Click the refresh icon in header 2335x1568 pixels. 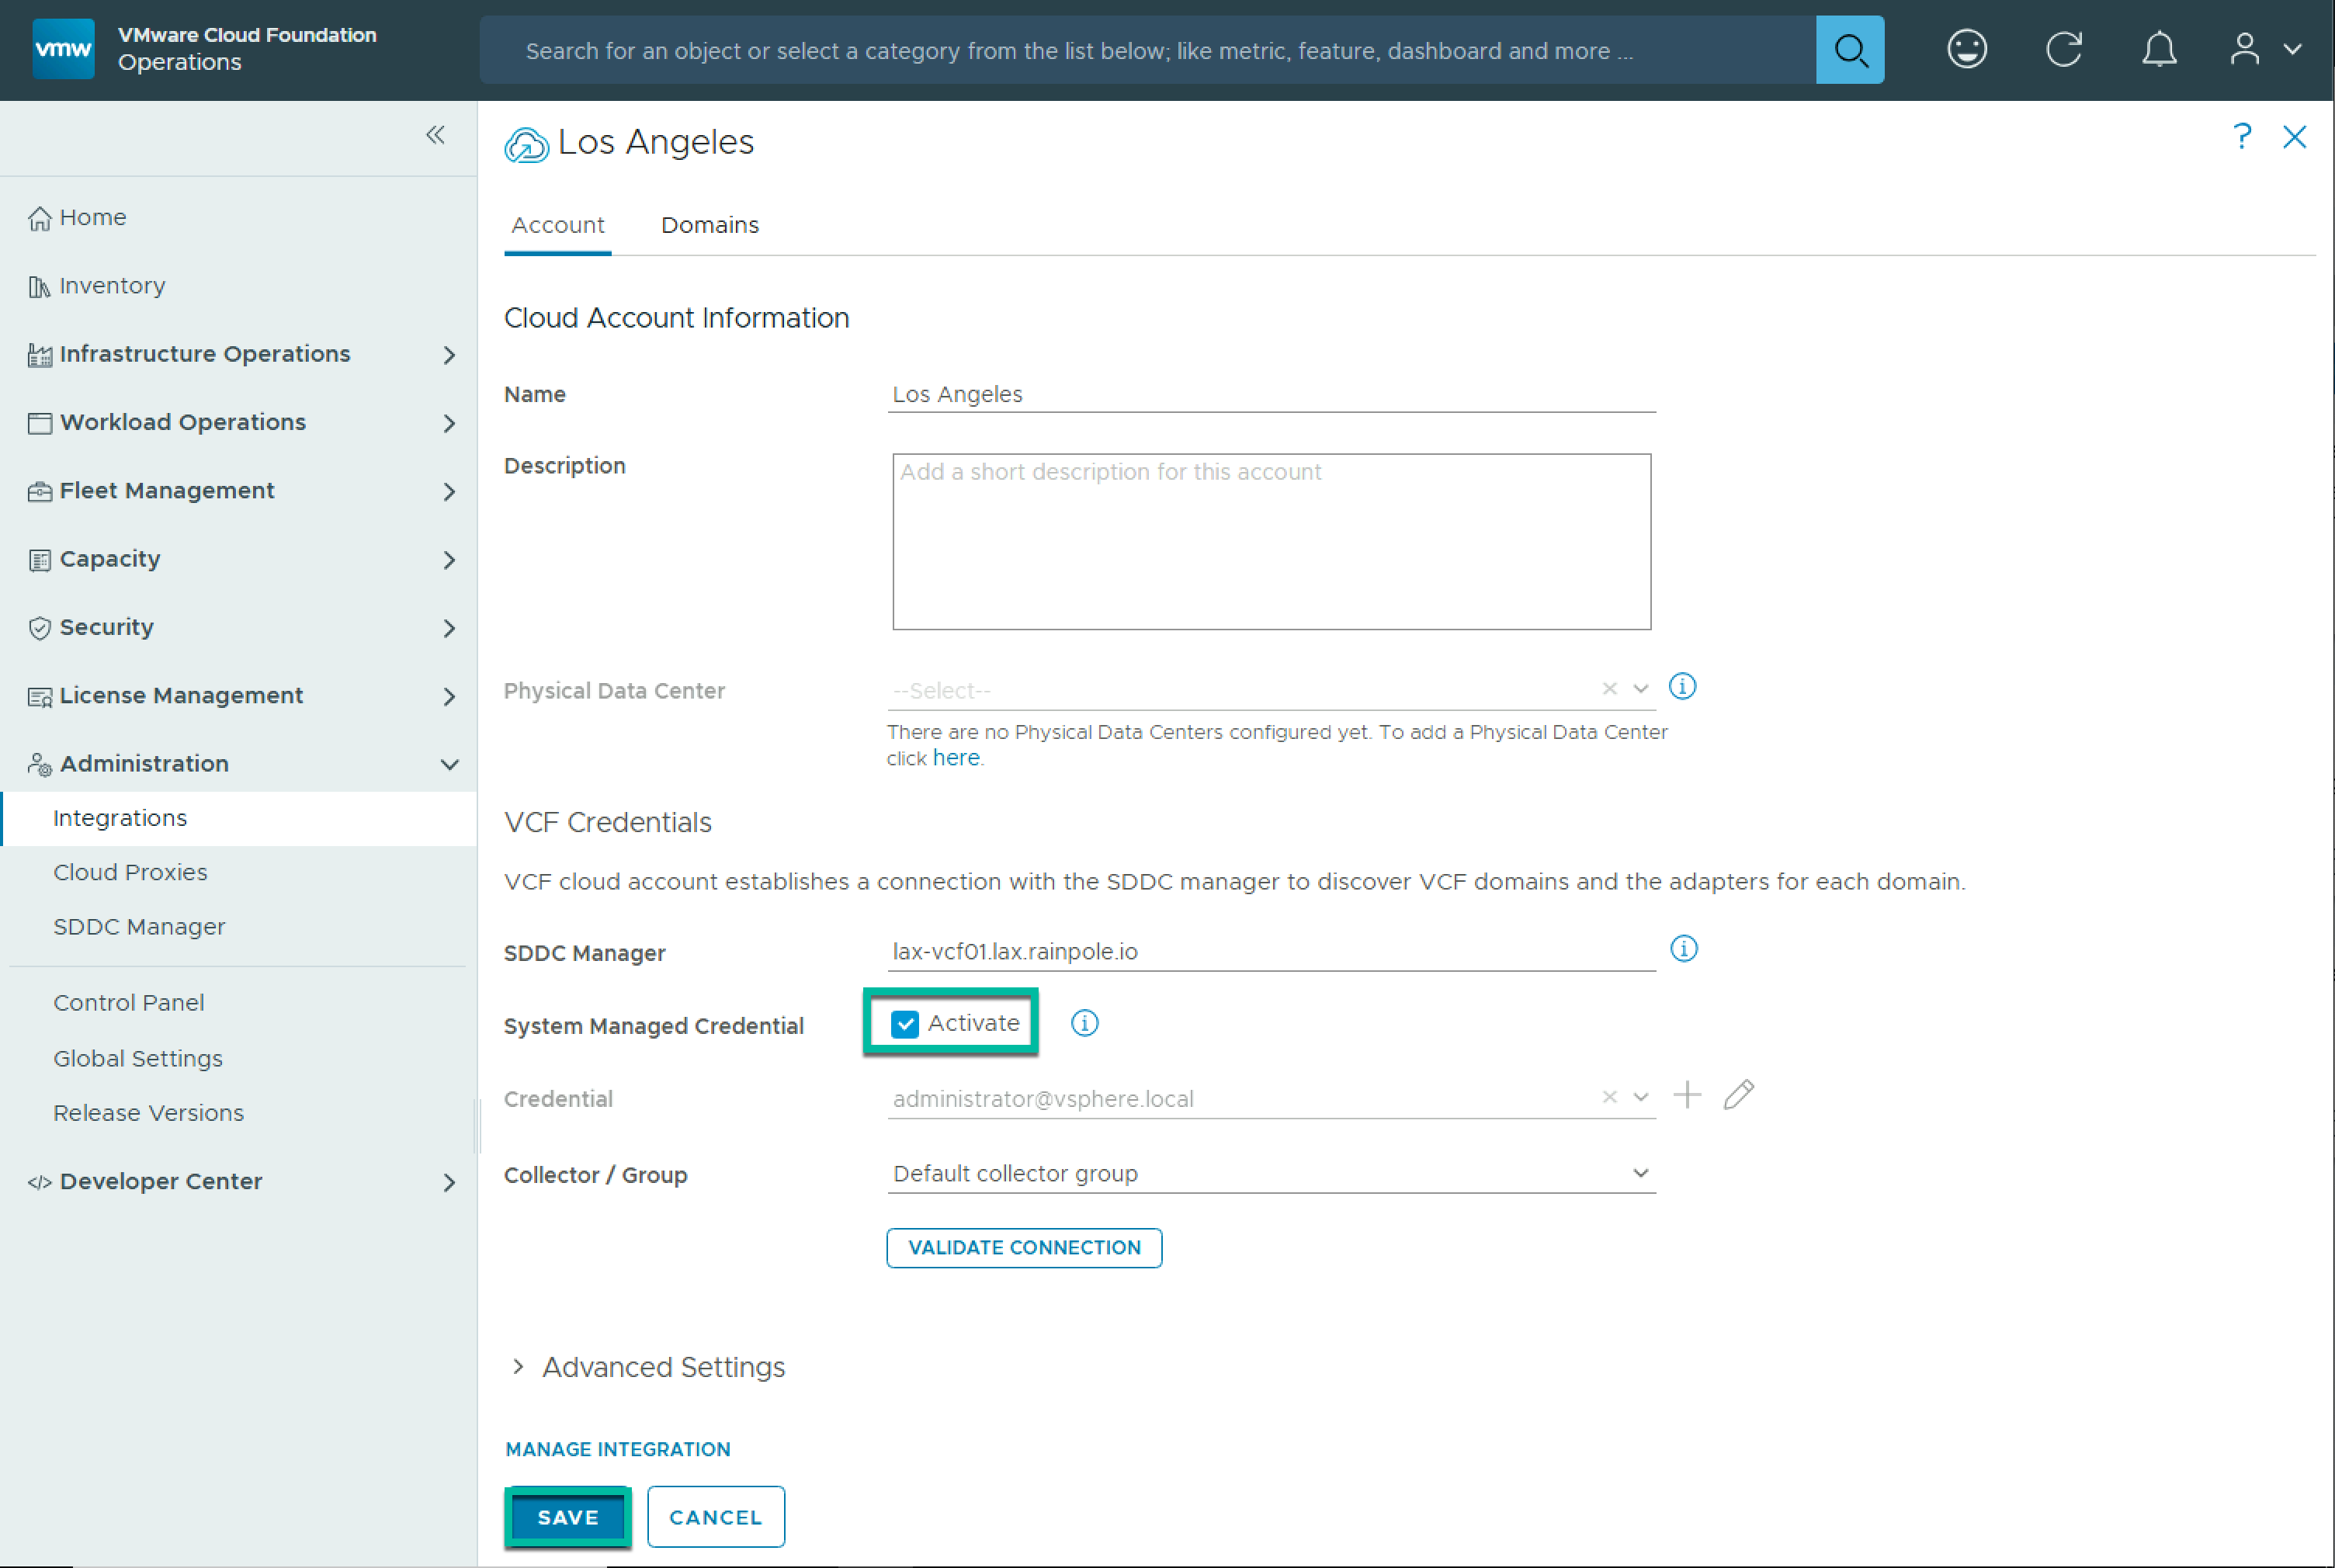click(x=2063, y=50)
